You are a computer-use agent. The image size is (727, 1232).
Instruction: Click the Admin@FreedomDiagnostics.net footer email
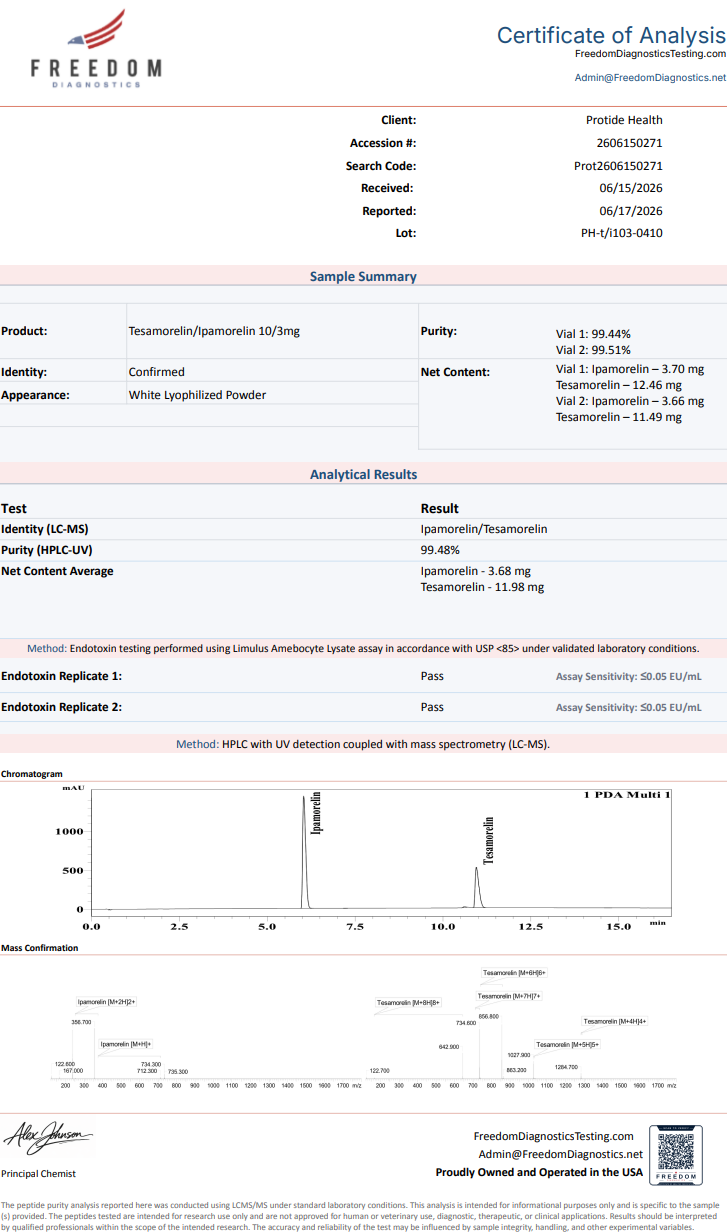[560, 1154]
